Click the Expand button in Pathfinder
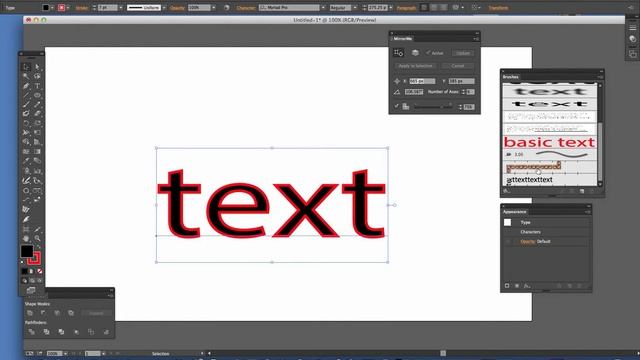This screenshot has width=640, height=360. pos(96,313)
